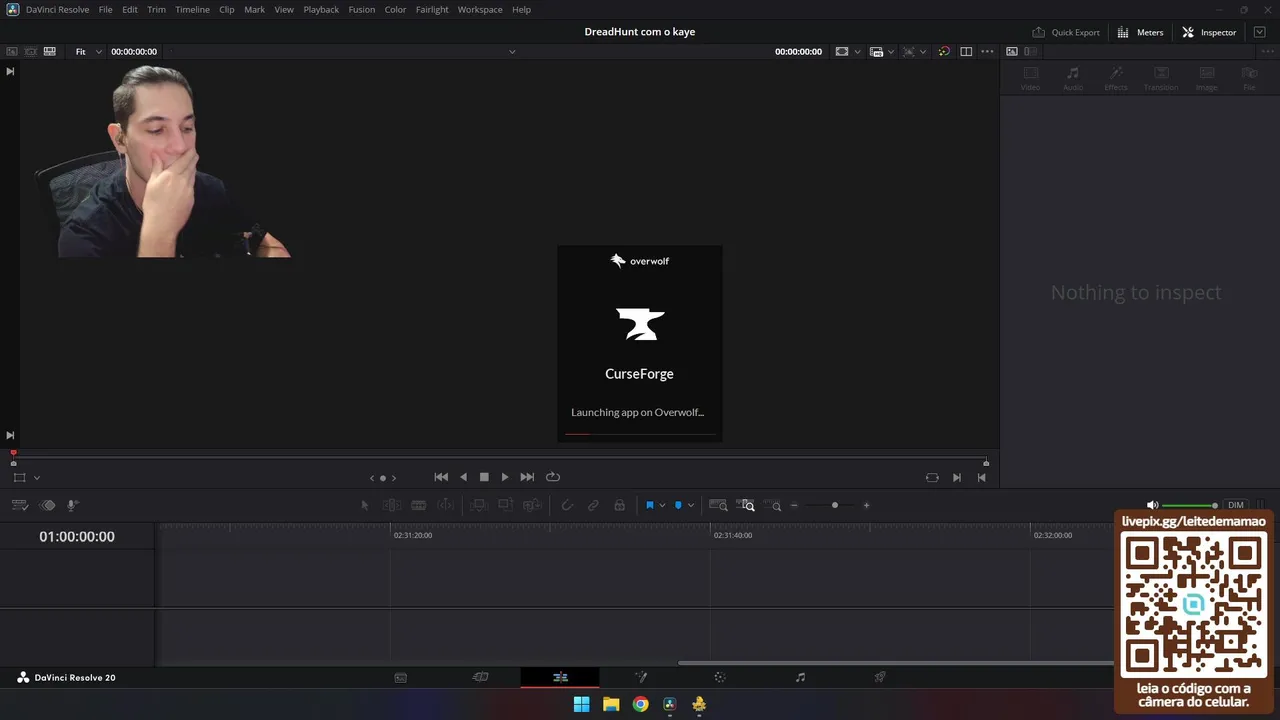Image resolution: width=1280 pixels, height=720 pixels.
Task: Toggle the Loop playback button
Action: 553,477
